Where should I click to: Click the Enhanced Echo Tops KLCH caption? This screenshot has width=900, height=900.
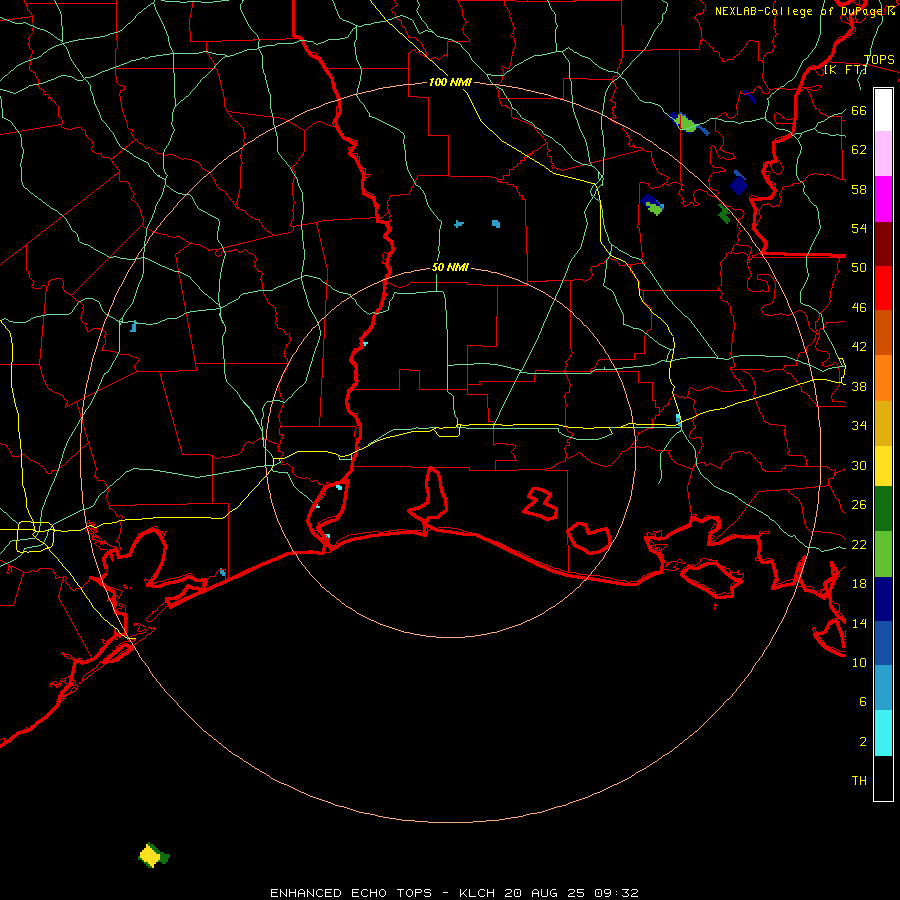click(x=454, y=893)
